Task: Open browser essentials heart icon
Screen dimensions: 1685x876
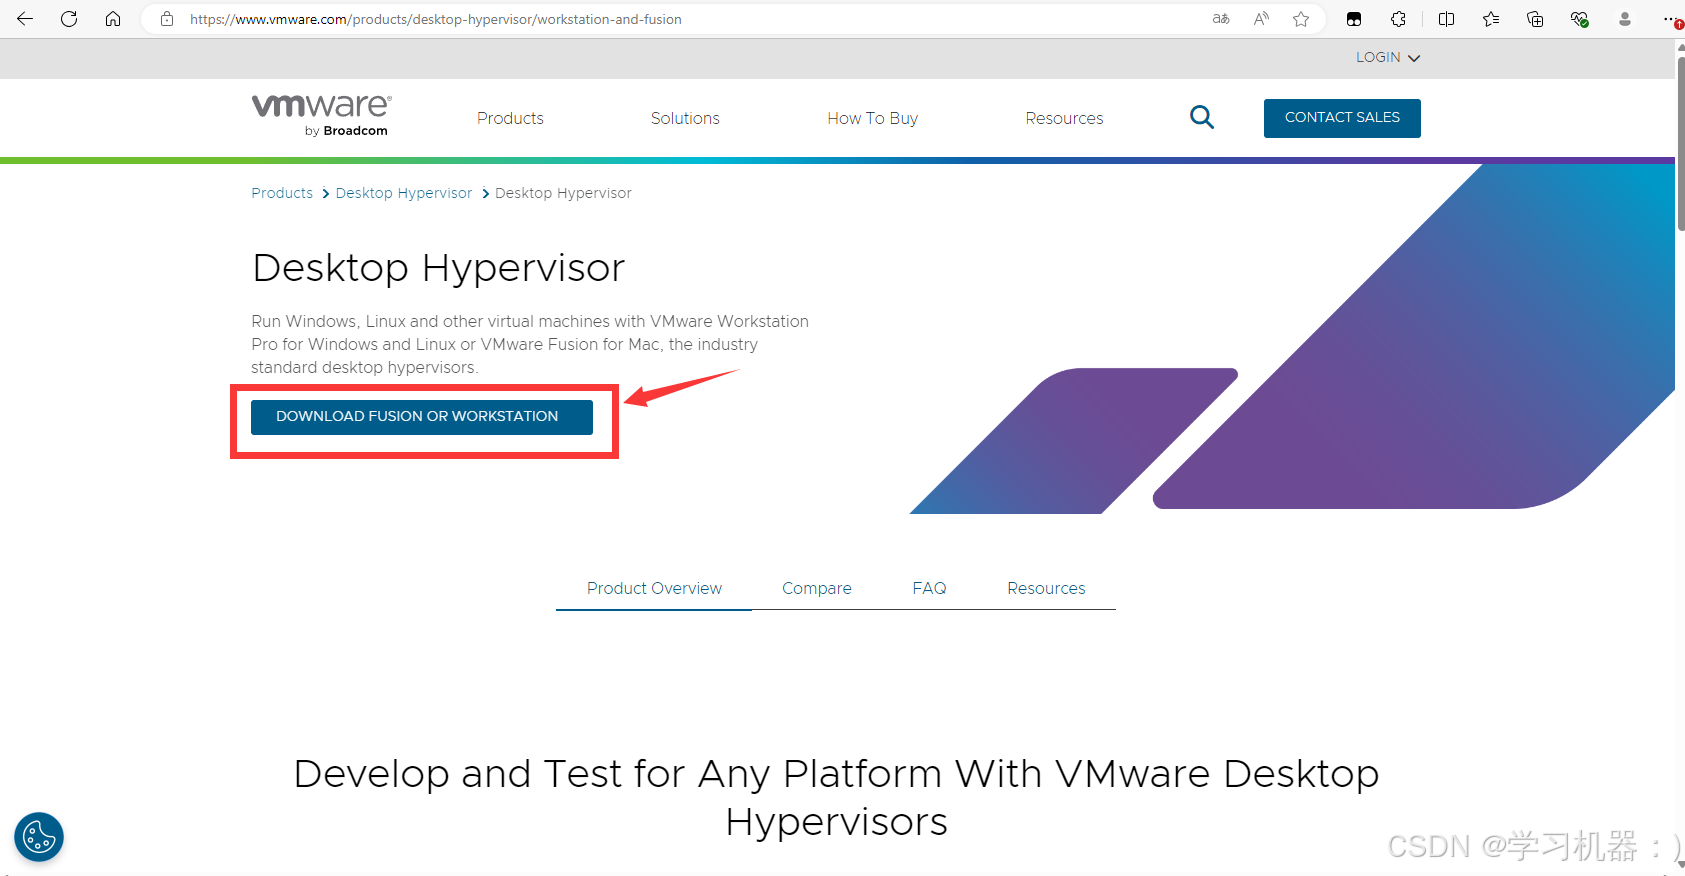Action: pyautogui.click(x=1579, y=19)
